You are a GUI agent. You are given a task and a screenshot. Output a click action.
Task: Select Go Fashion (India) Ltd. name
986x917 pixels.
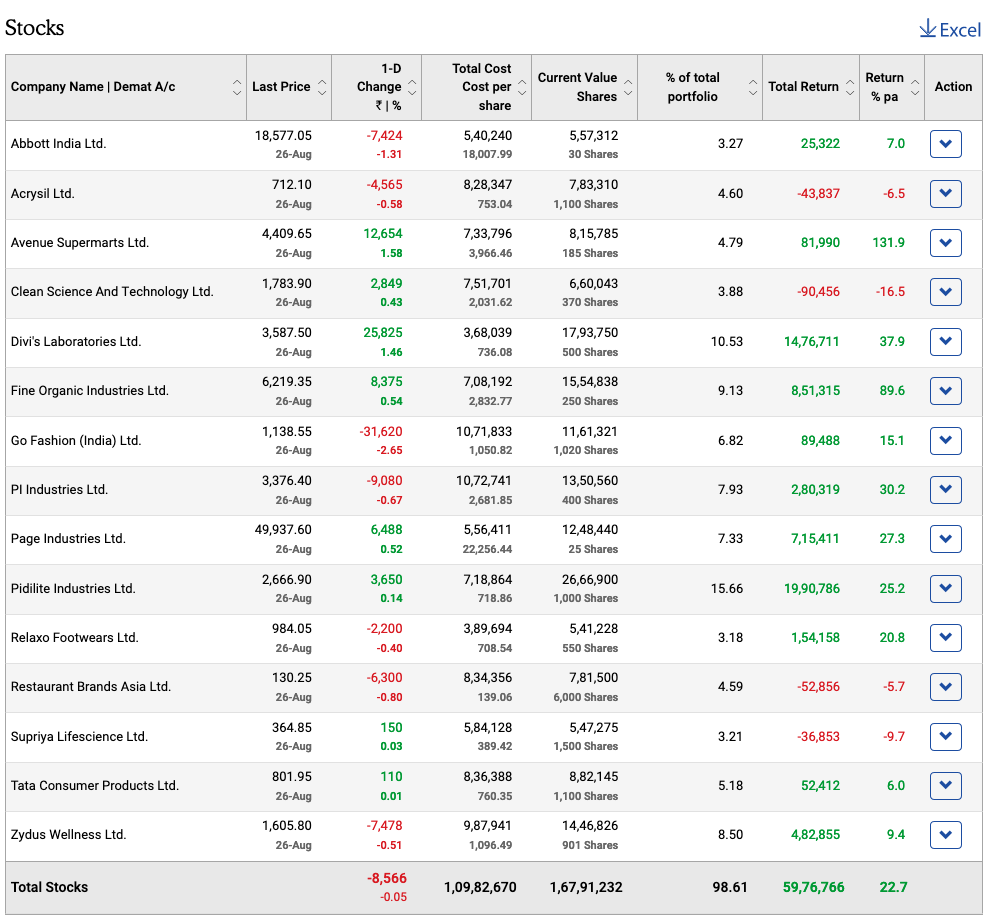[76, 440]
